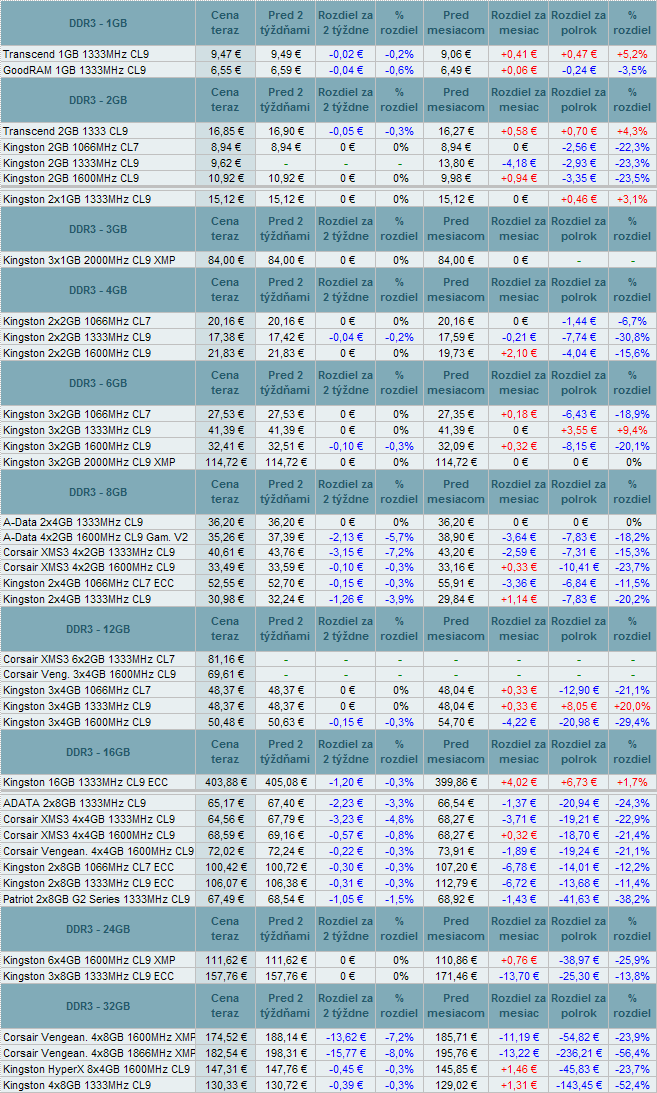Image resolution: width=657 pixels, height=1093 pixels.
Task: Click 68,59 € price of Corsair XMS3 4x4GB 1600MHz
Action: [228, 835]
